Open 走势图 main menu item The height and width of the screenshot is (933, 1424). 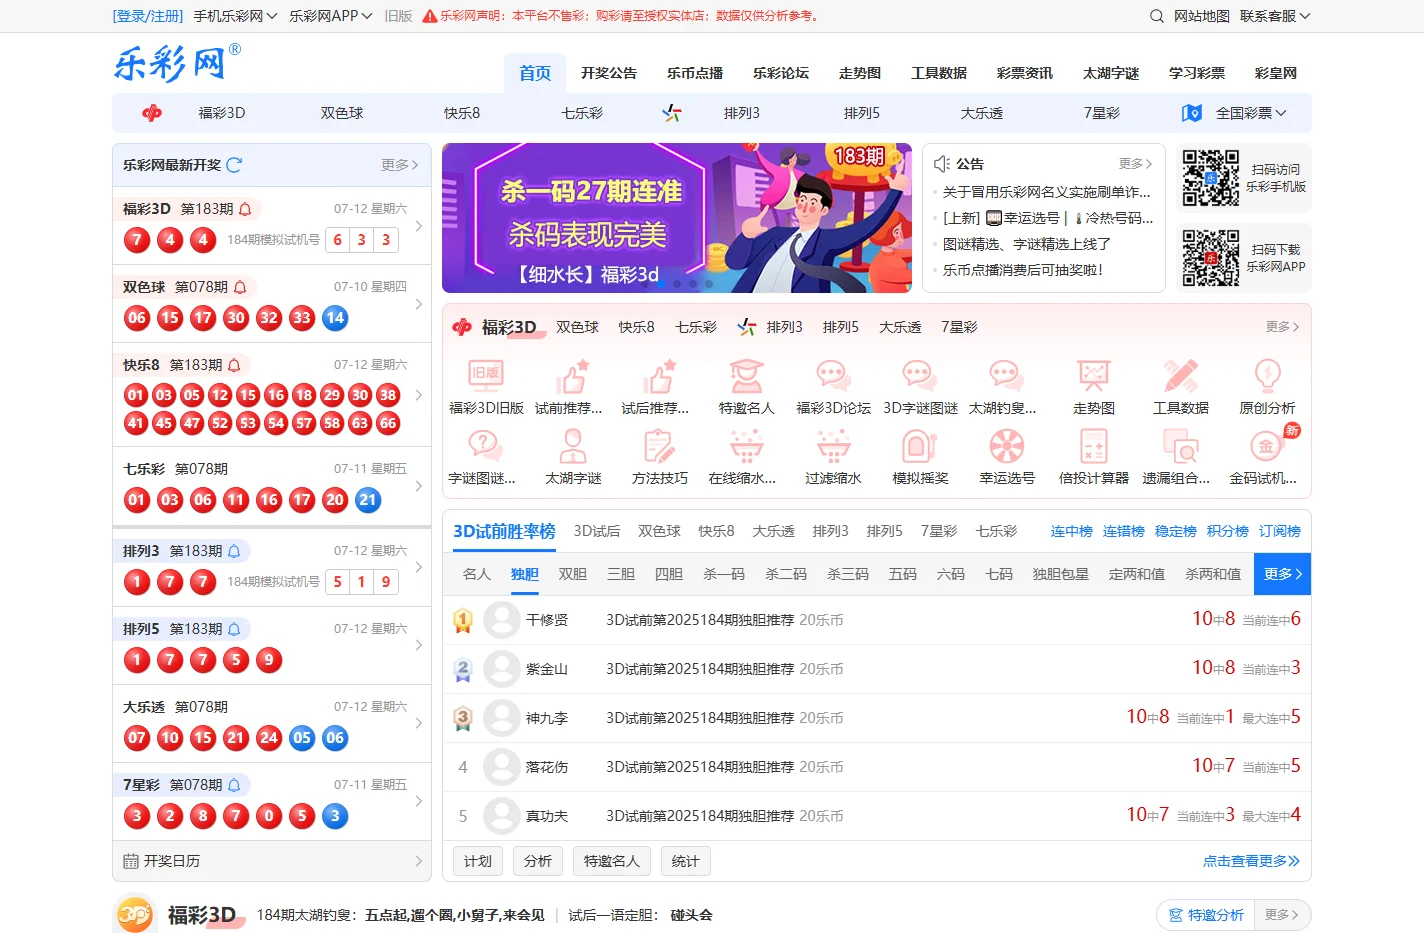pyautogui.click(x=860, y=73)
